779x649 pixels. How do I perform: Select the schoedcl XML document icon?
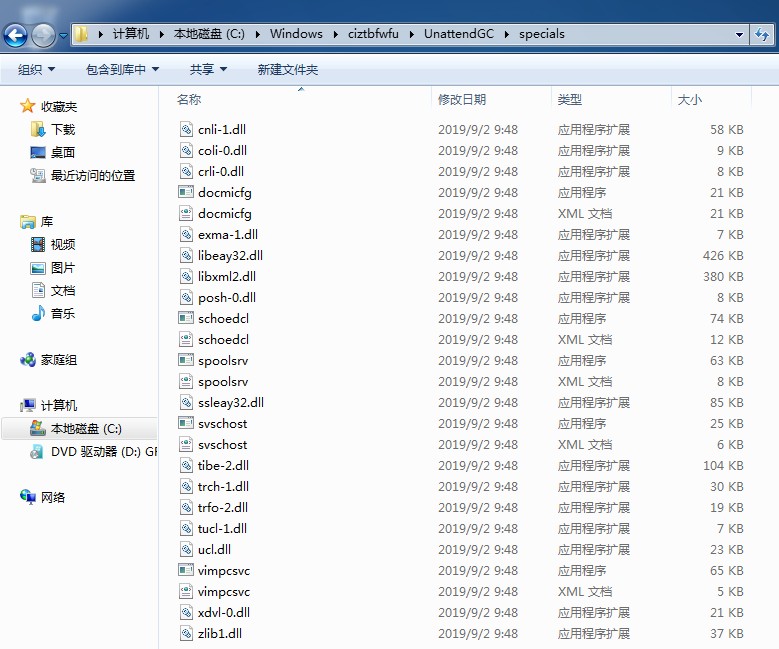[x=186, y=339]
